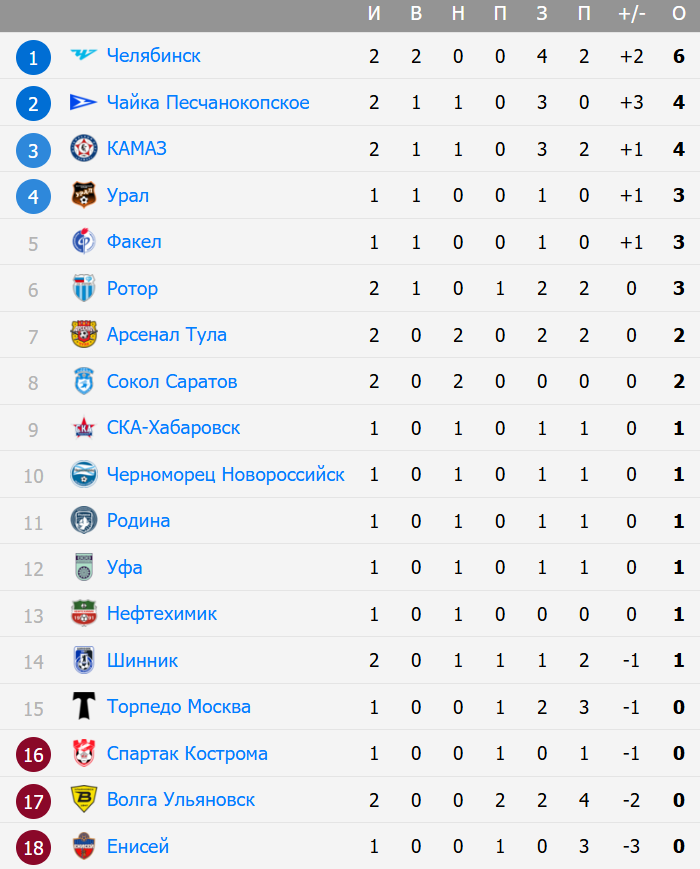Screen dimensions: 700x869
Task: Open the Спартак Кострома team link
Action: 187,753
